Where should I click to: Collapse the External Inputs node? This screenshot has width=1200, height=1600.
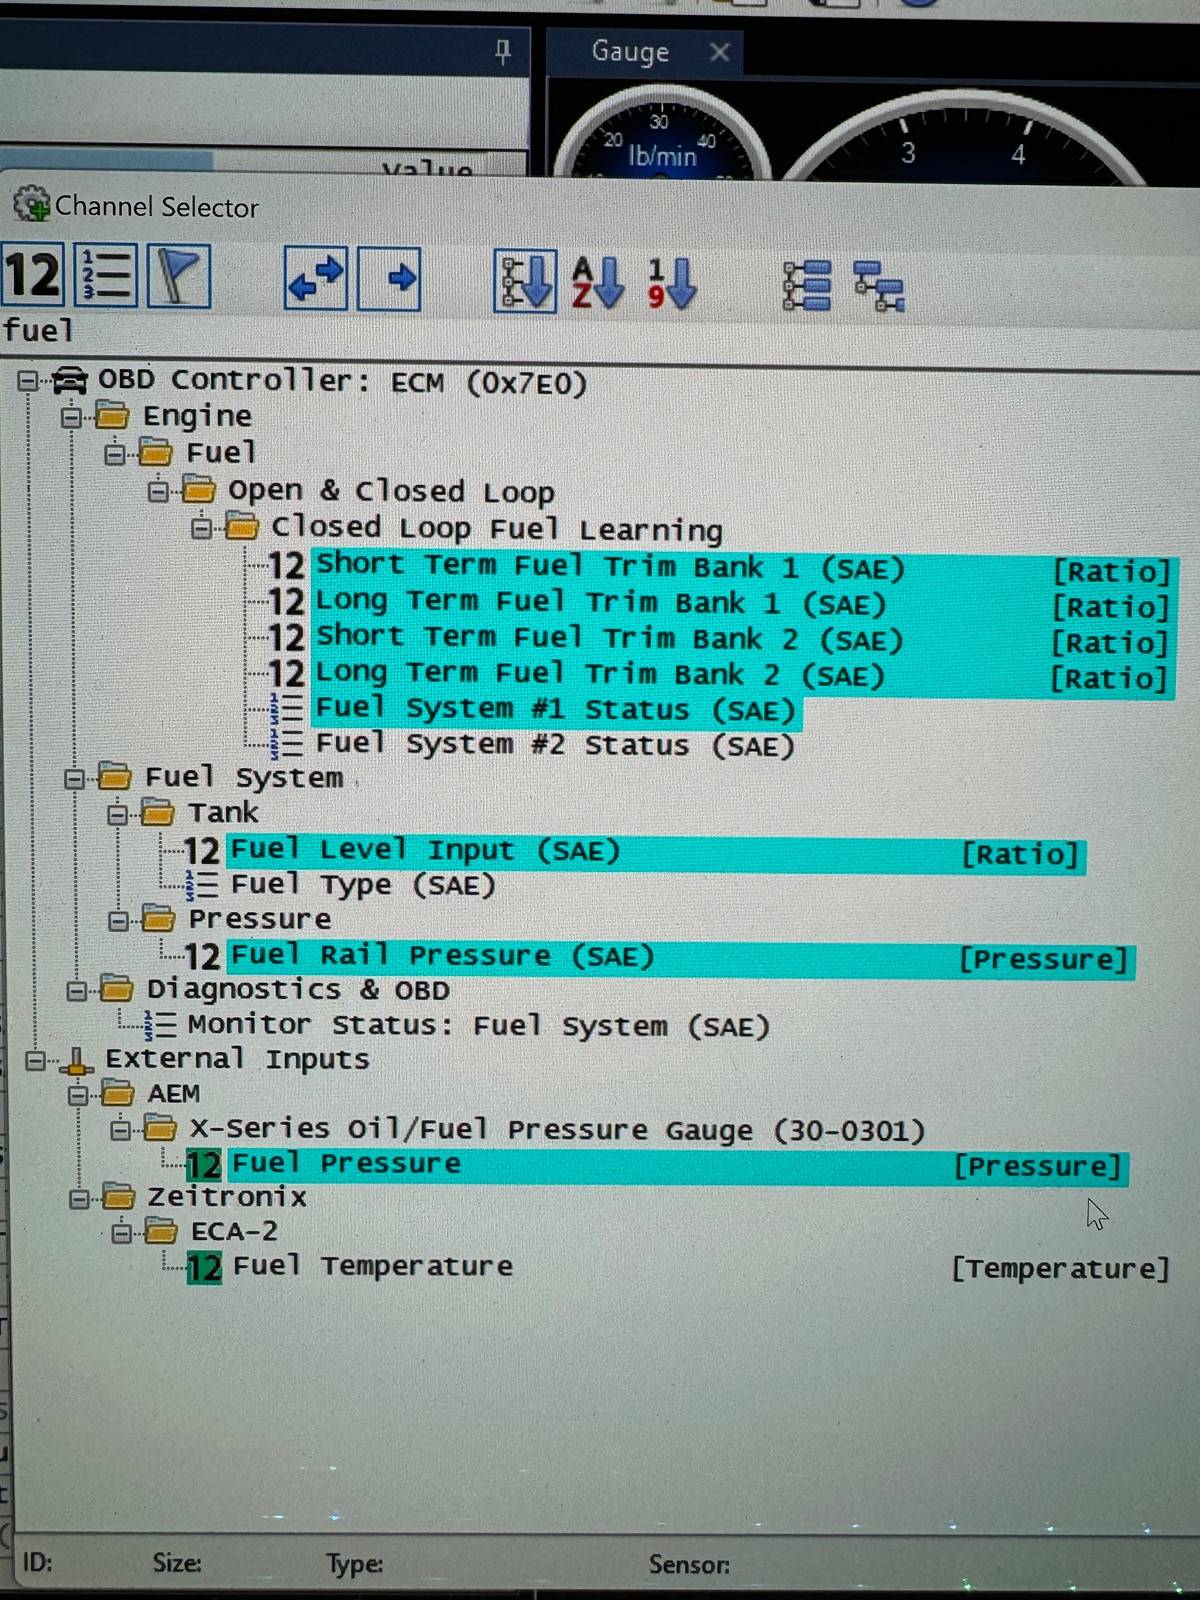pyautogui.click(x=35, y=1060)
